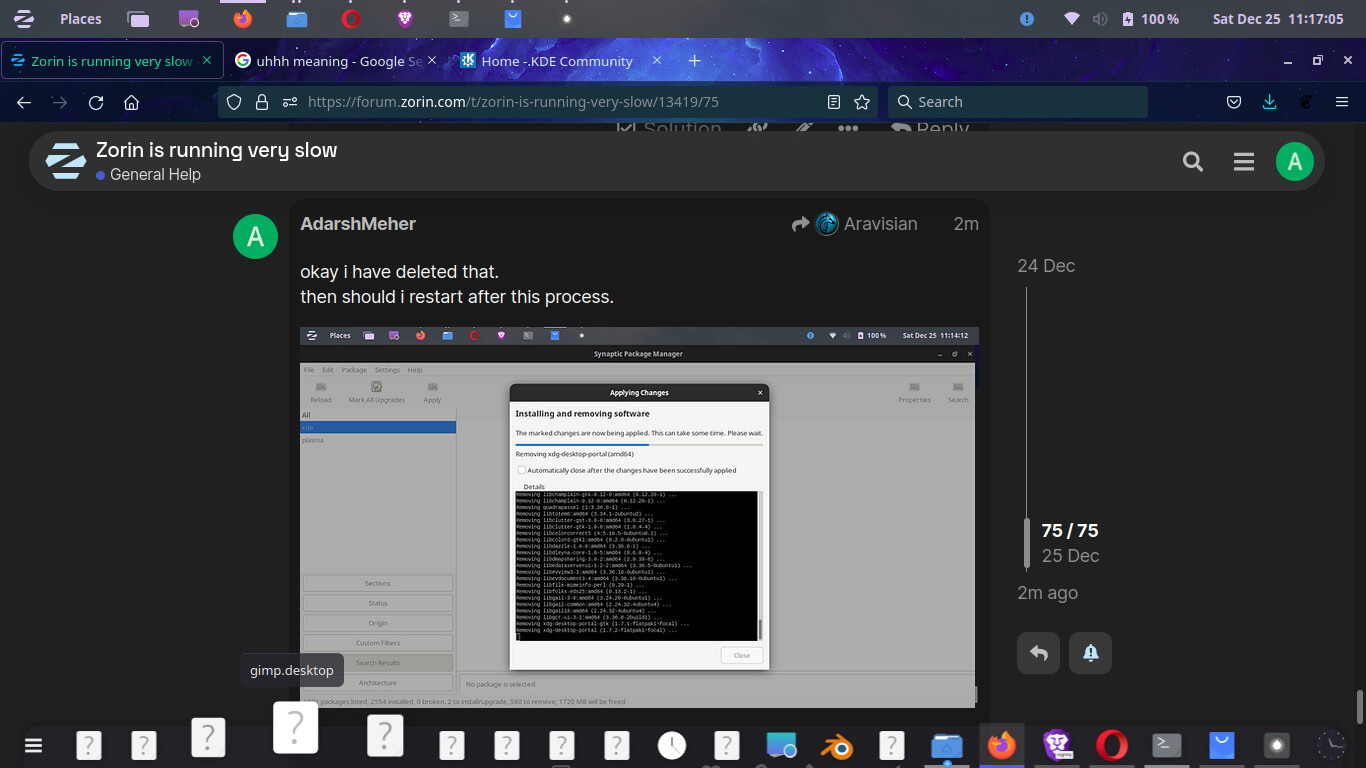Click the tracking protection shield icon
The image size is (1366, 768).
tap(234, 102)
